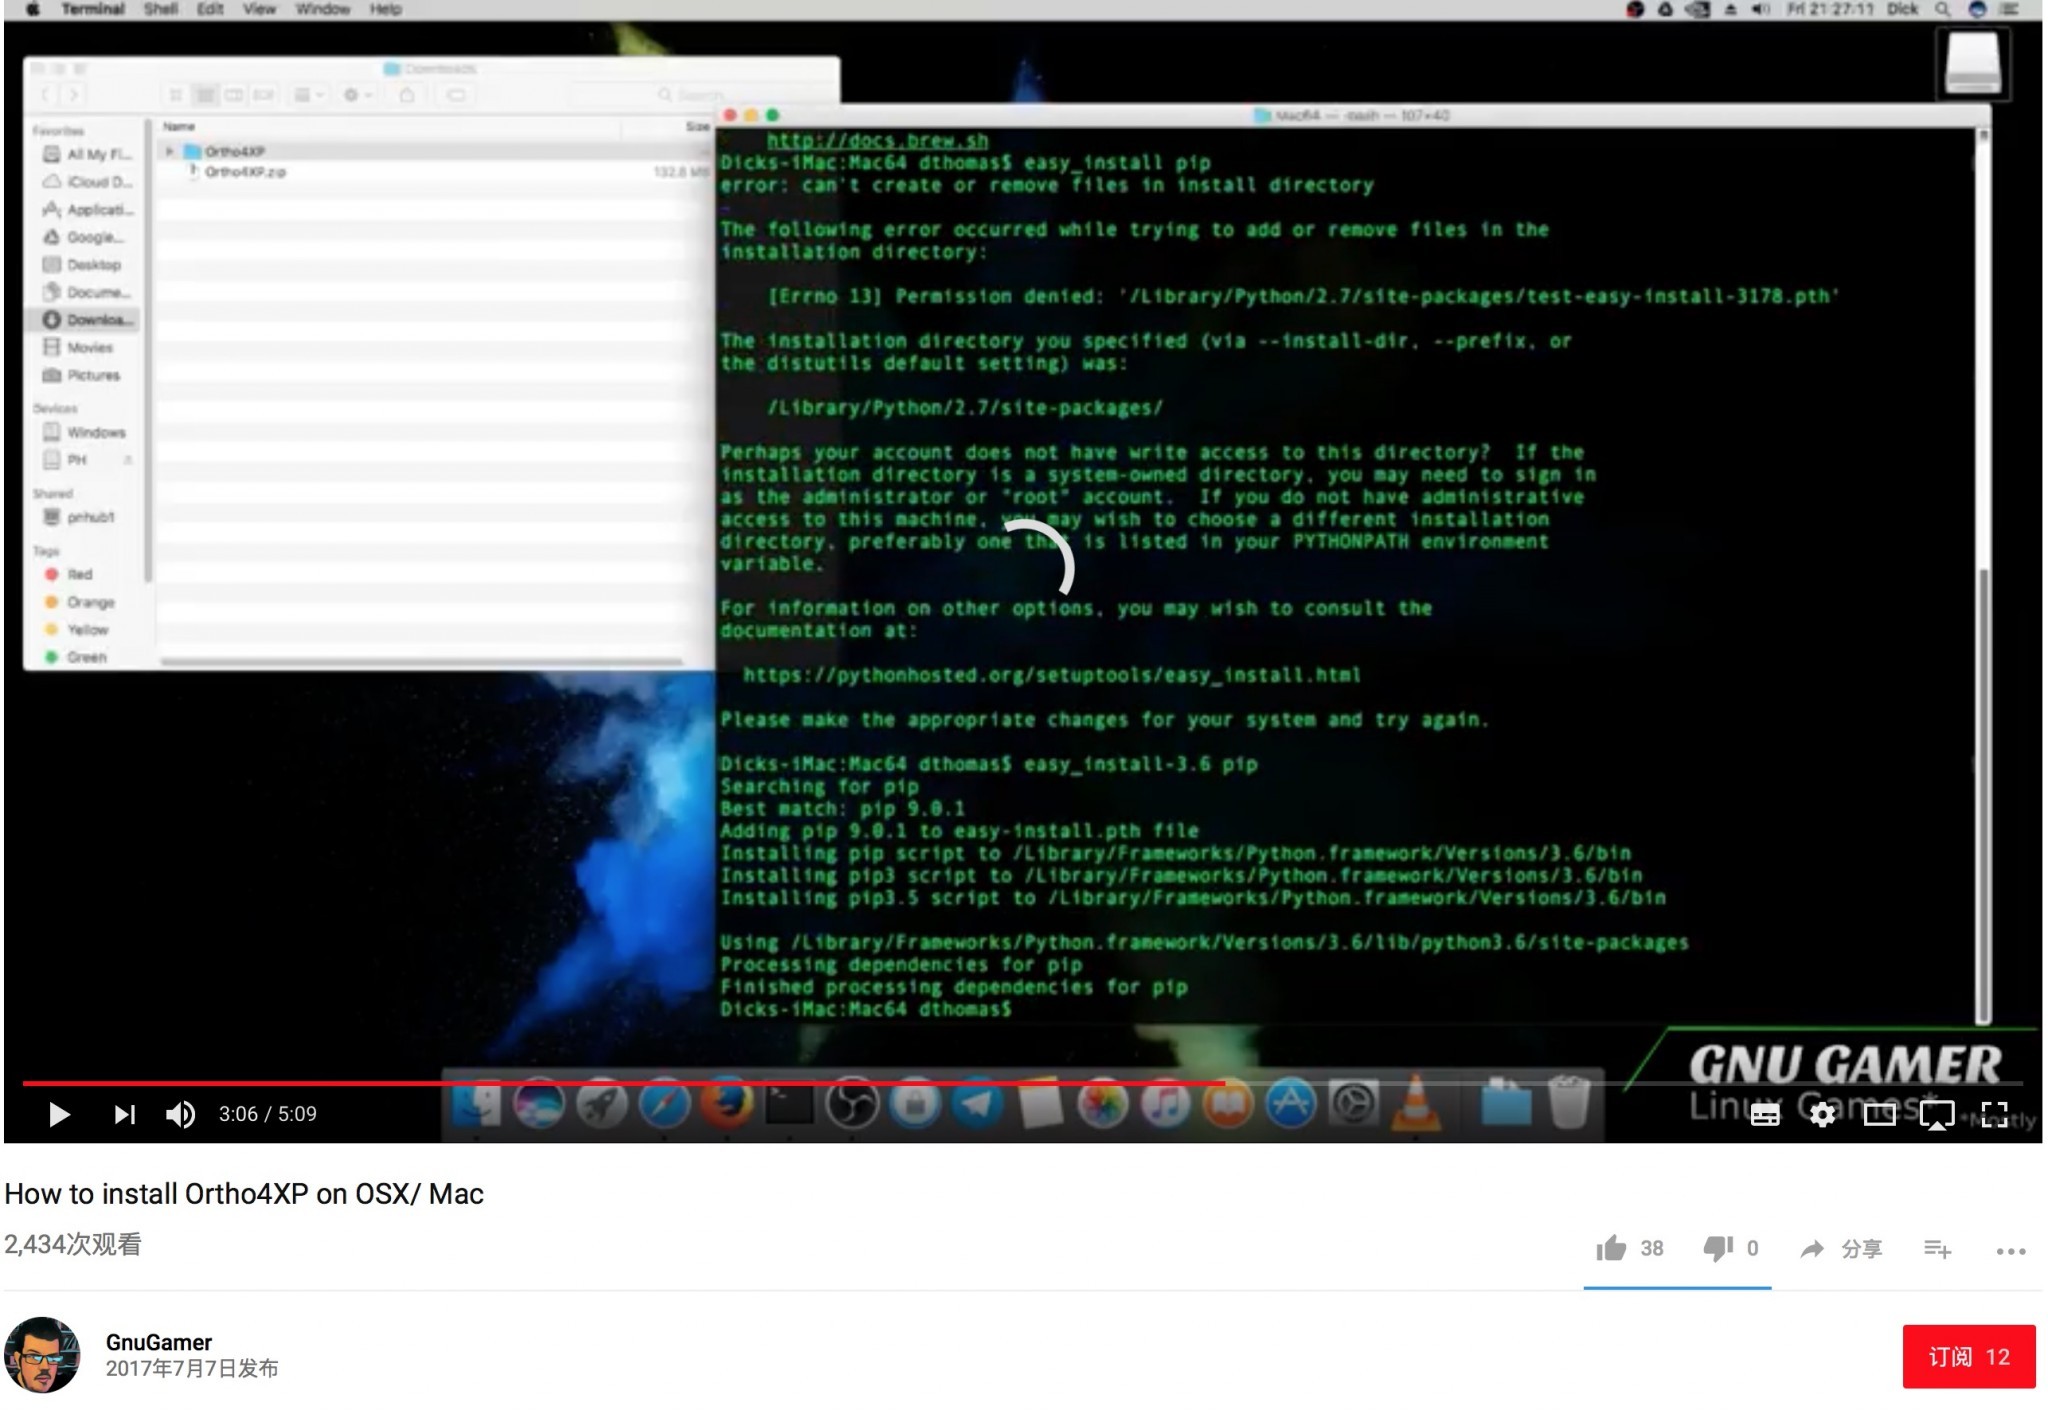2048x1414 pixels.
Task: Open Safari from the Dock
Action: 664,1103
